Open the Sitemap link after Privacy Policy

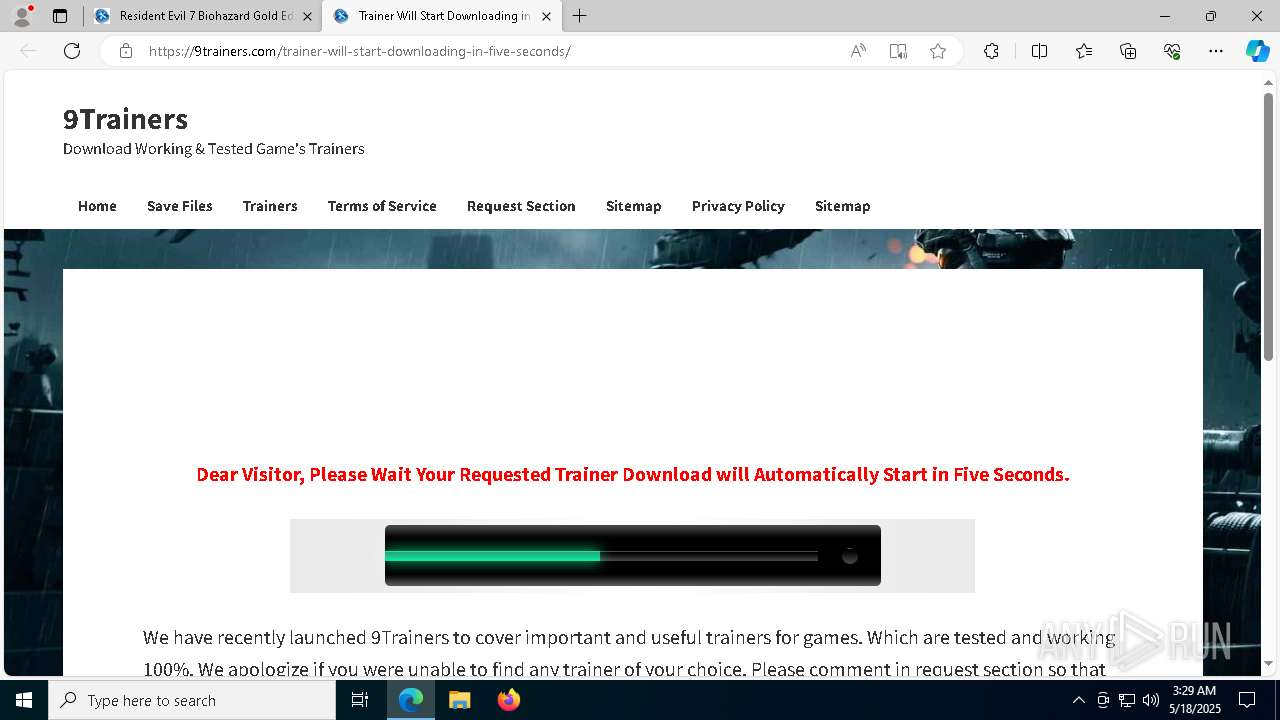click(x=842, y=206)
